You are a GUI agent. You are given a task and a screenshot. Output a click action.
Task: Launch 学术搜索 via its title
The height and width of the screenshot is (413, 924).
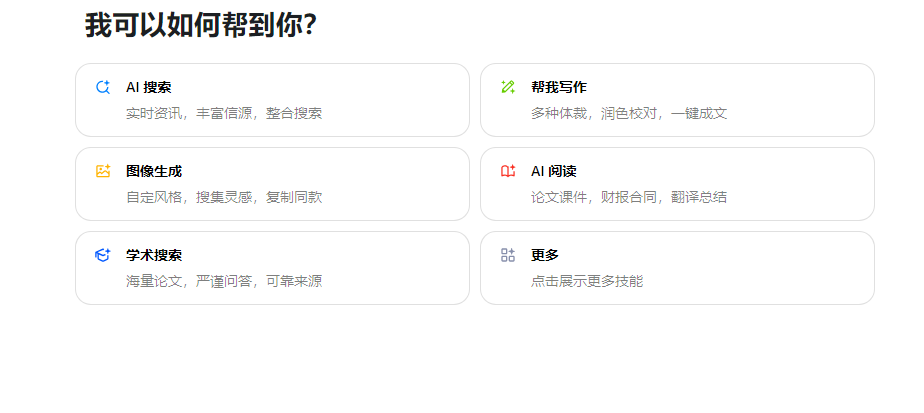[154, 256]
